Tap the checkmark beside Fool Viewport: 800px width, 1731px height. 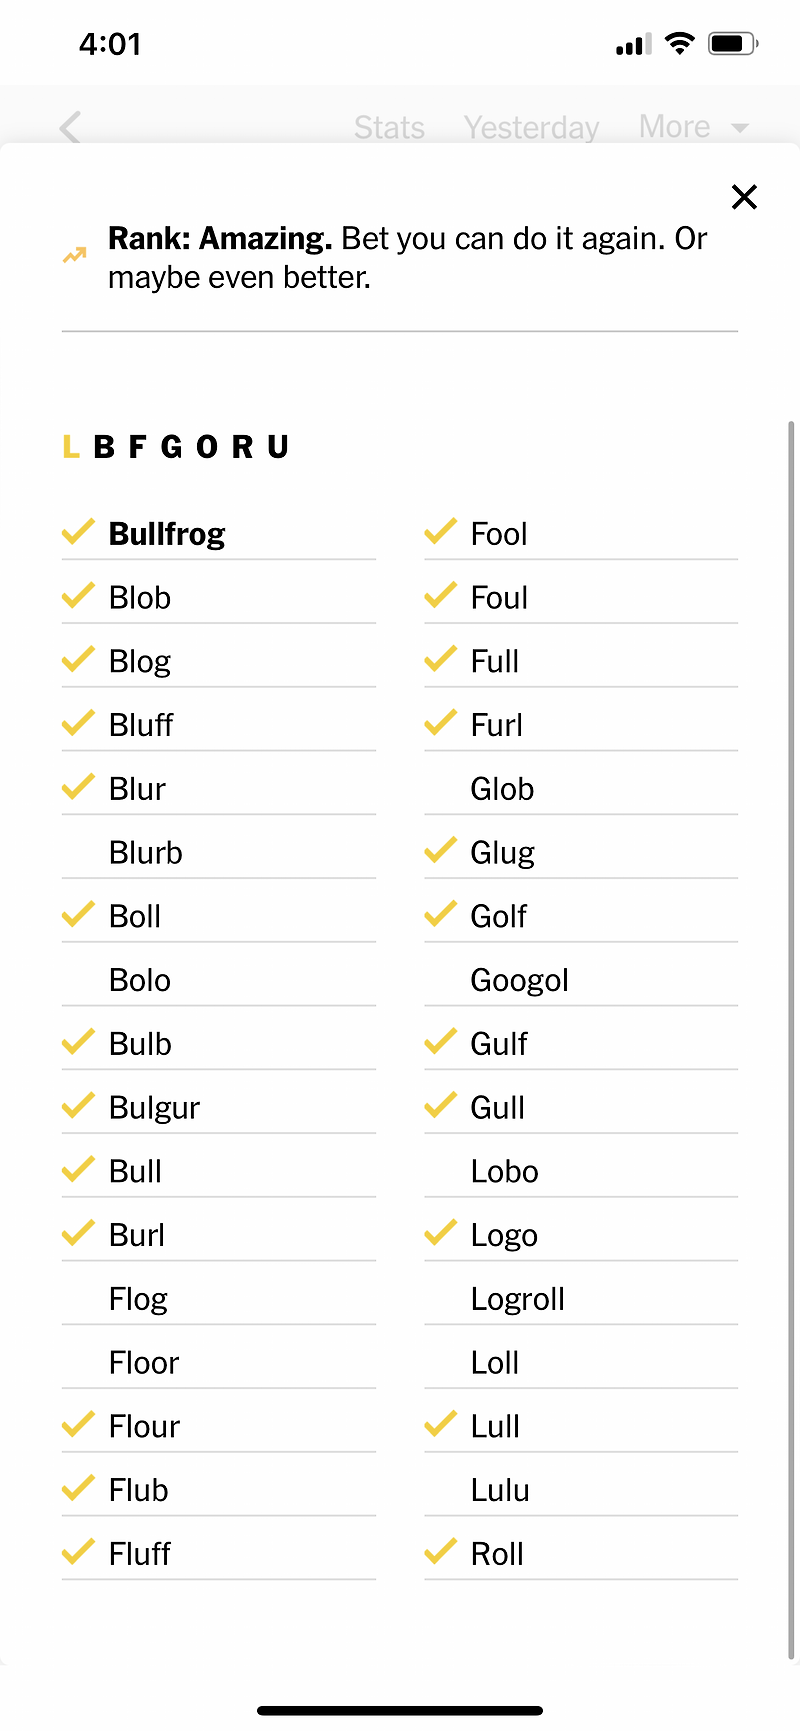pyautogui.click(x=440, y=532)
